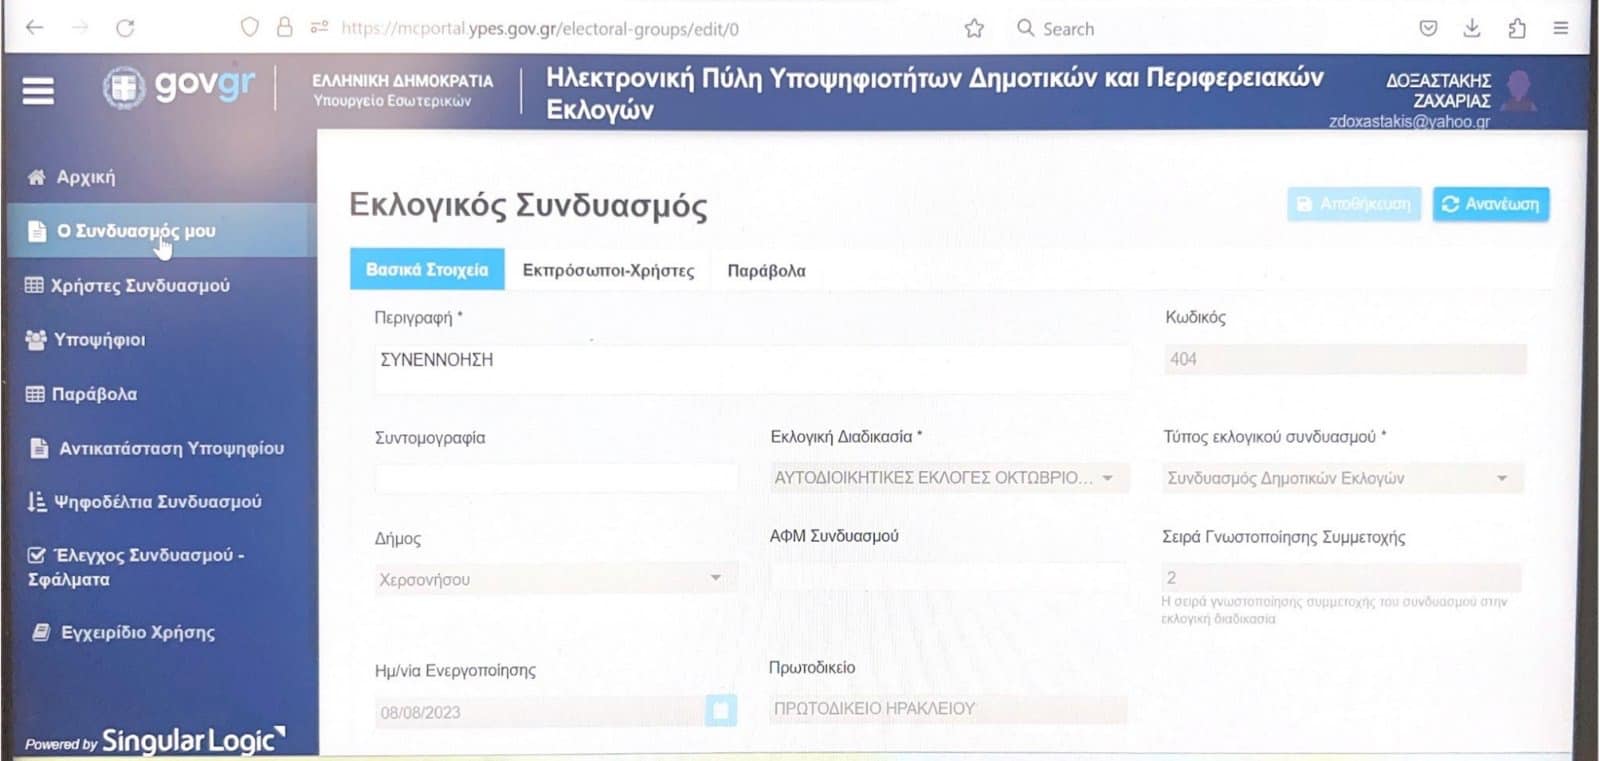1600x761 pixels.
Task: Open Ψηφοδέλτια Συνδυασμού in the sidebar
Action: [x=158, y=501]
